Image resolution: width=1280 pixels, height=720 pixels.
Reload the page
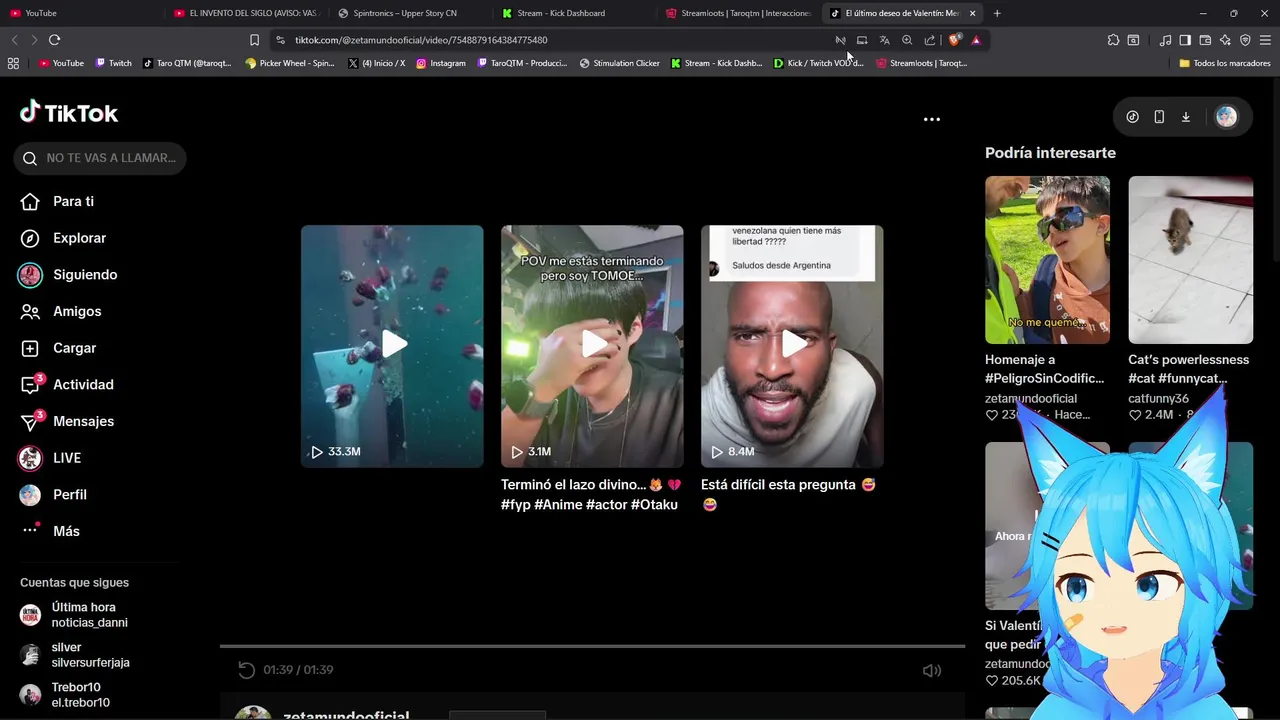(54, 40)
